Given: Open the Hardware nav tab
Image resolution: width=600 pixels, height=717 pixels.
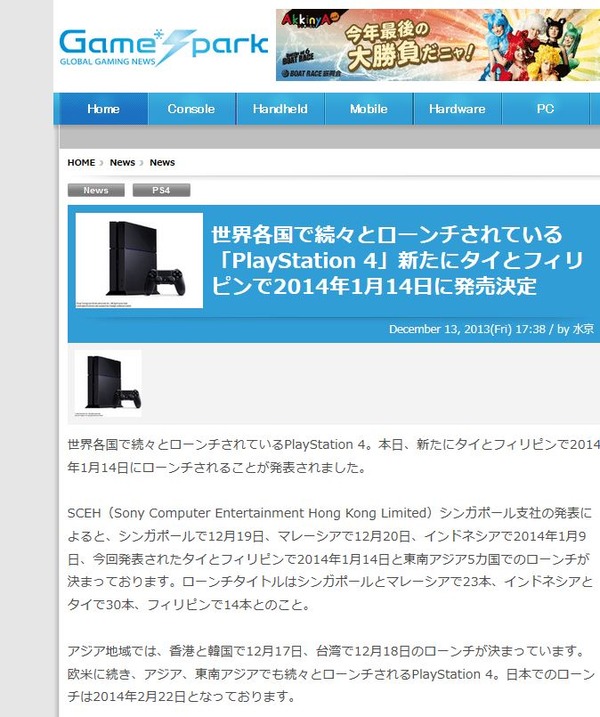Looking at the screenshot, I should 457,109.
